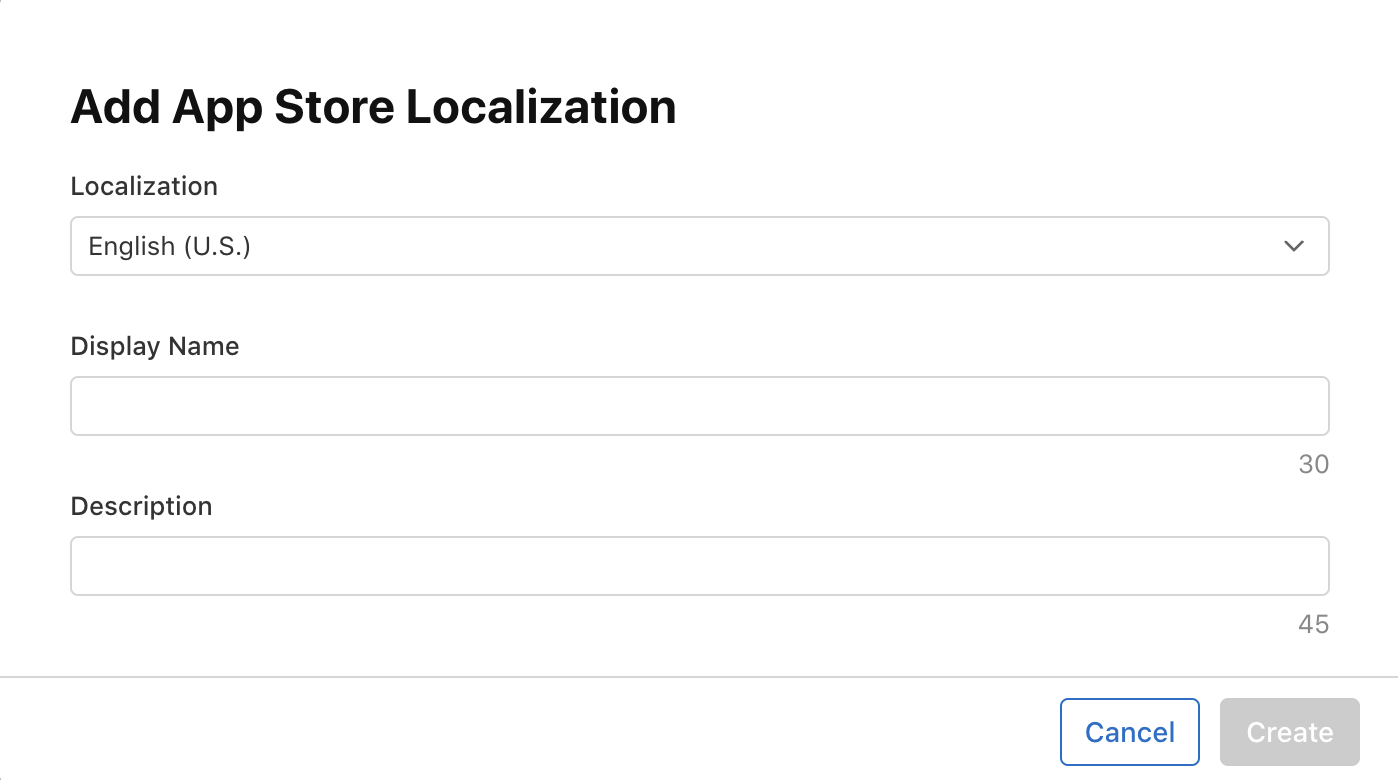The width and height of the screenshot is (1398, 780).
Task: Click the Display Name character counter 30
Action: (x=1313, y=464)
